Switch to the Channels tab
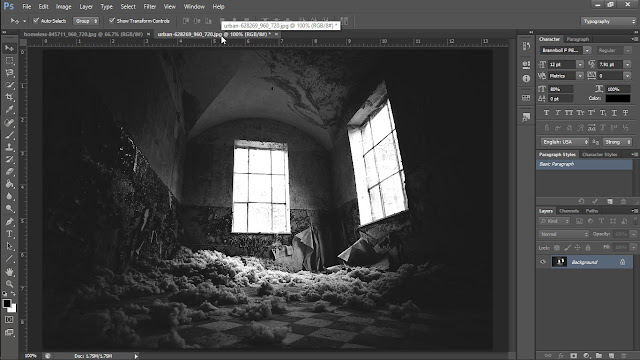 pyautogui.click(x=569, y=211)
